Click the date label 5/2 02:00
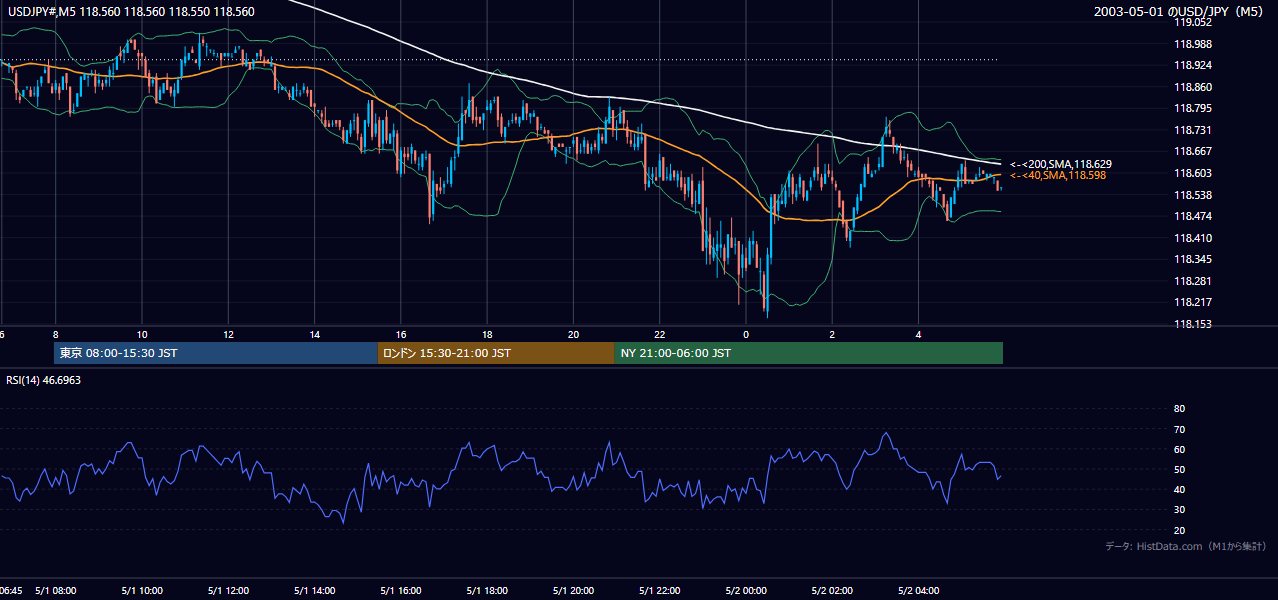1278x600 pixels. click(832, 590)
